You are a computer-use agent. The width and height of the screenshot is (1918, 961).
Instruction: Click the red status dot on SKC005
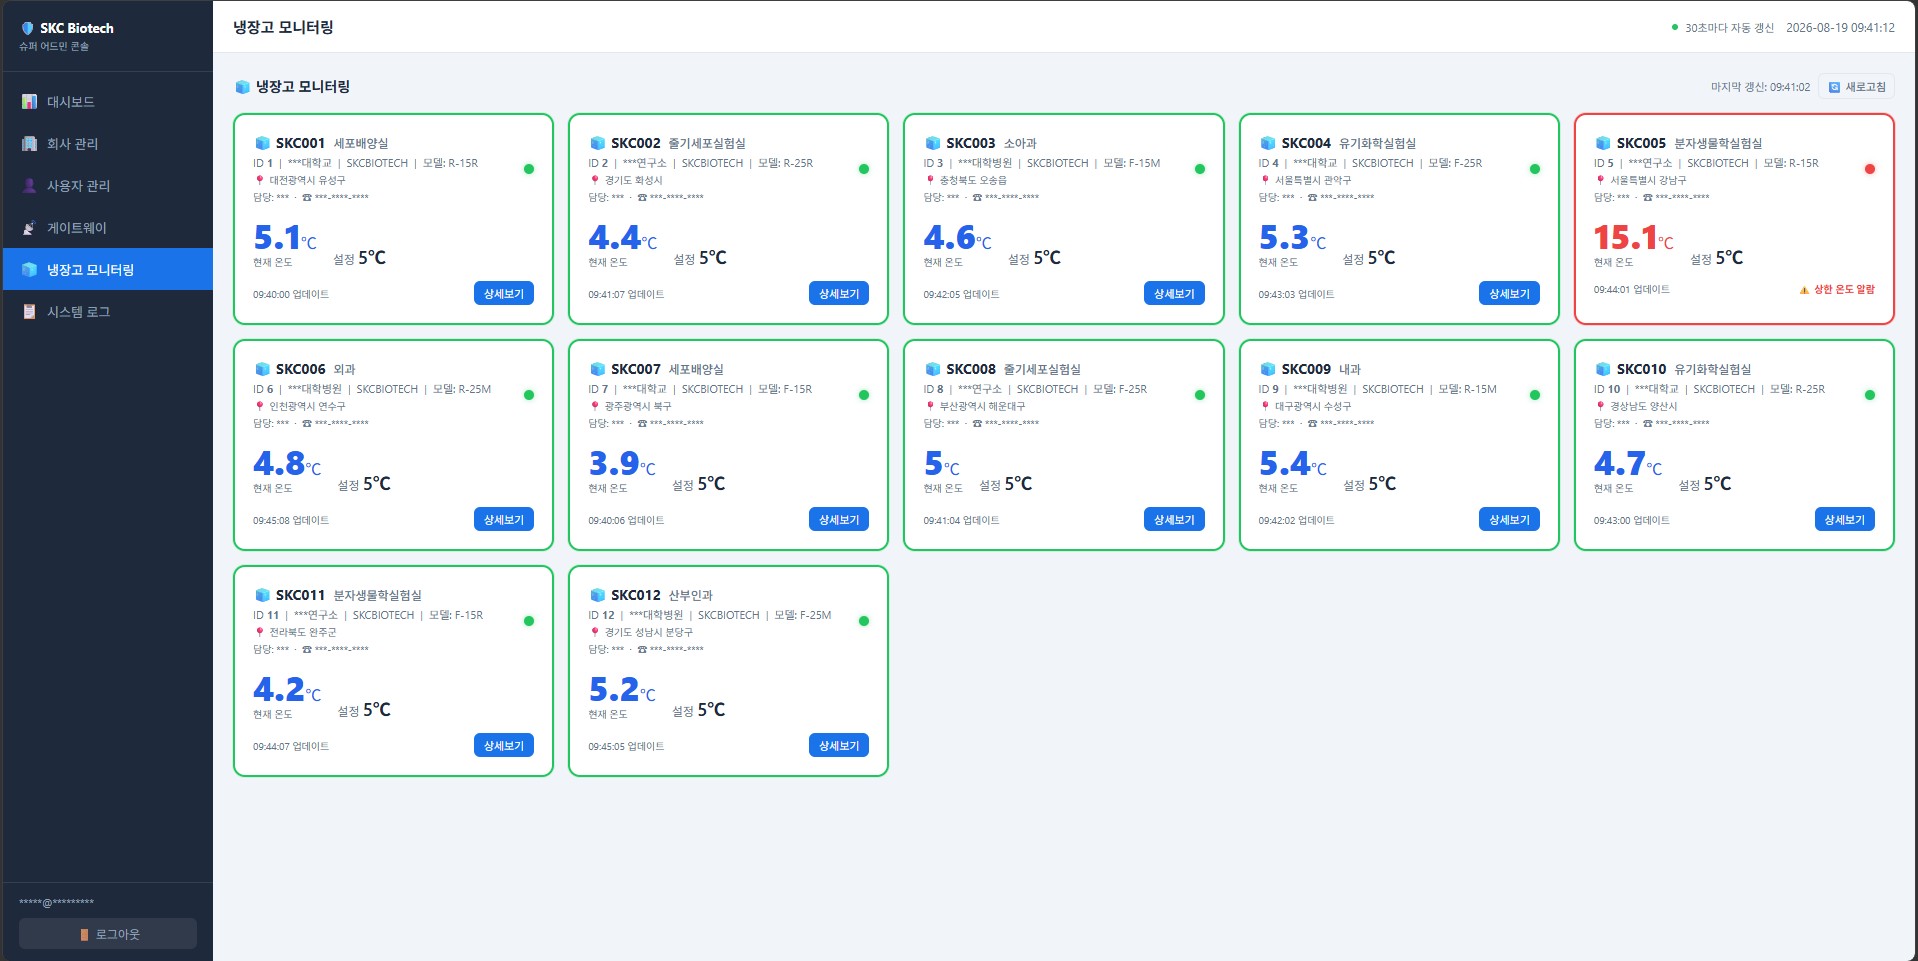pos(1870,169)
